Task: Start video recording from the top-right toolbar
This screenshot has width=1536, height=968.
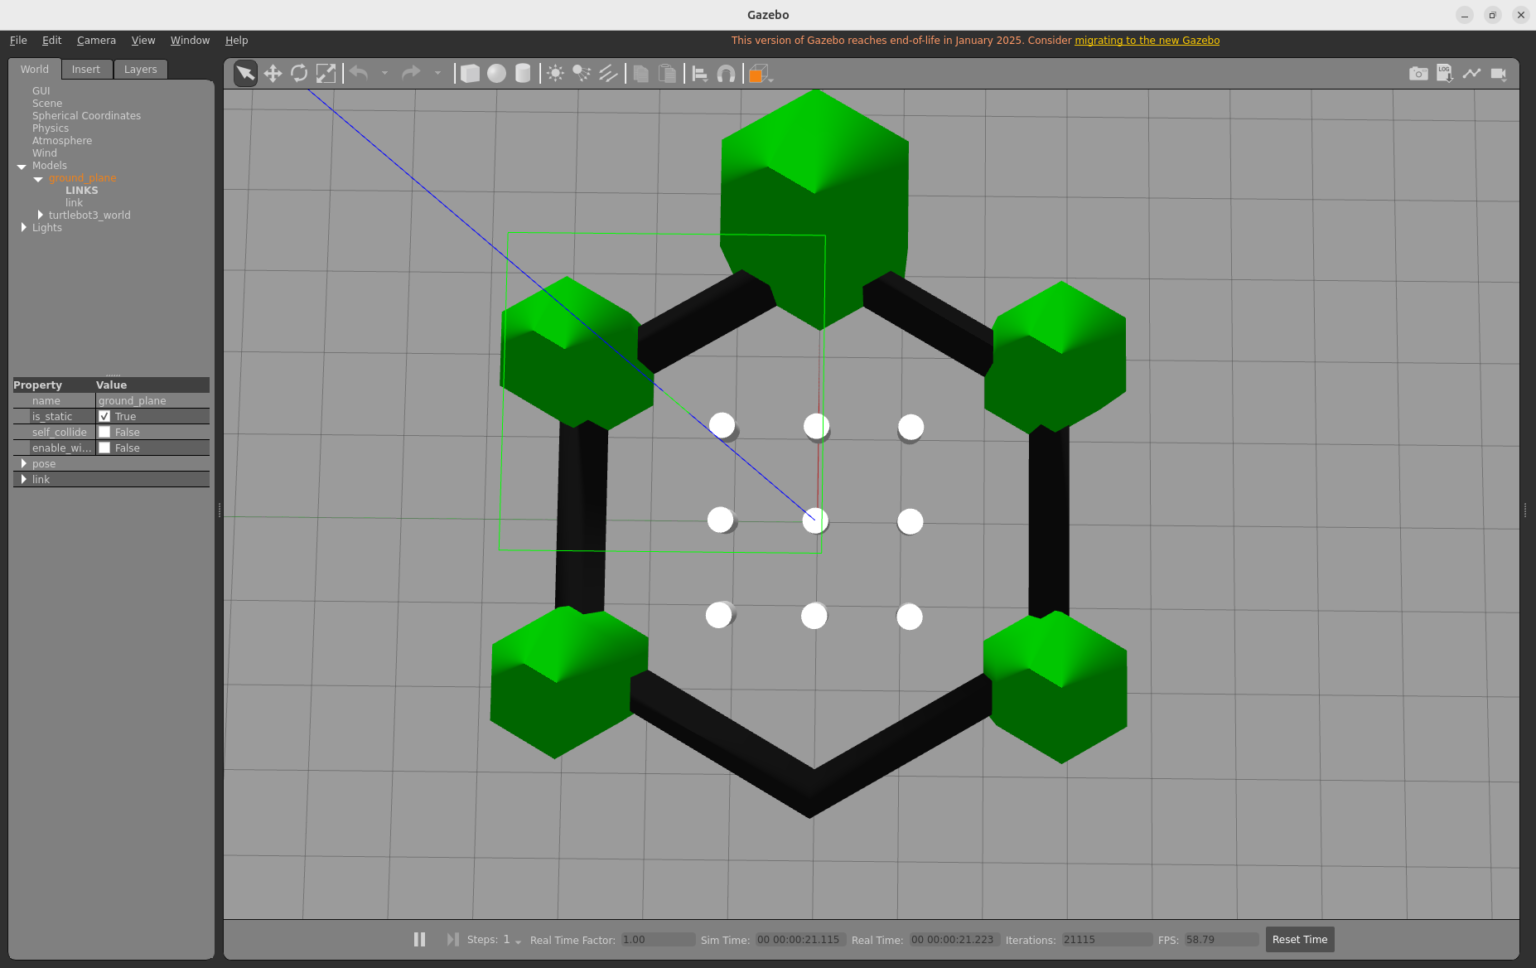Action: [x=1500, y=72]
